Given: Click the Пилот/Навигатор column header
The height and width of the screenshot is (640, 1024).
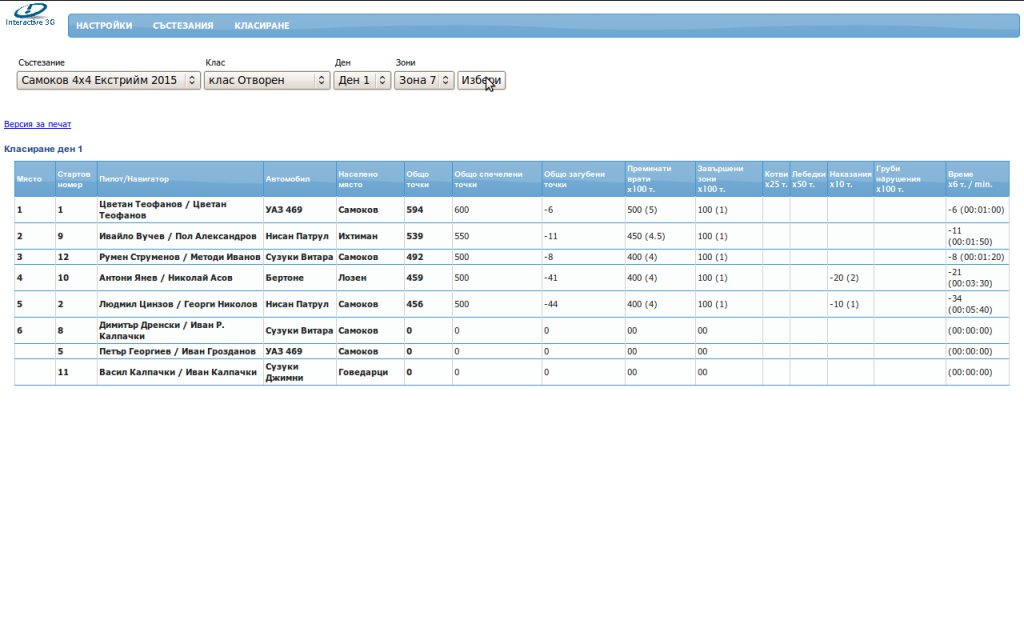Looking at the screenshot, I should pos(134,179).
